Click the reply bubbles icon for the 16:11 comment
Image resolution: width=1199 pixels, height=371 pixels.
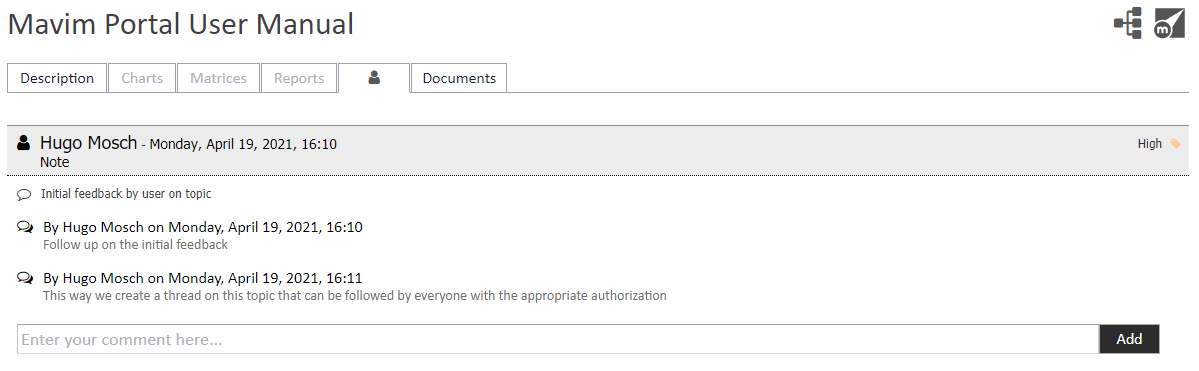tap(24, 278)
